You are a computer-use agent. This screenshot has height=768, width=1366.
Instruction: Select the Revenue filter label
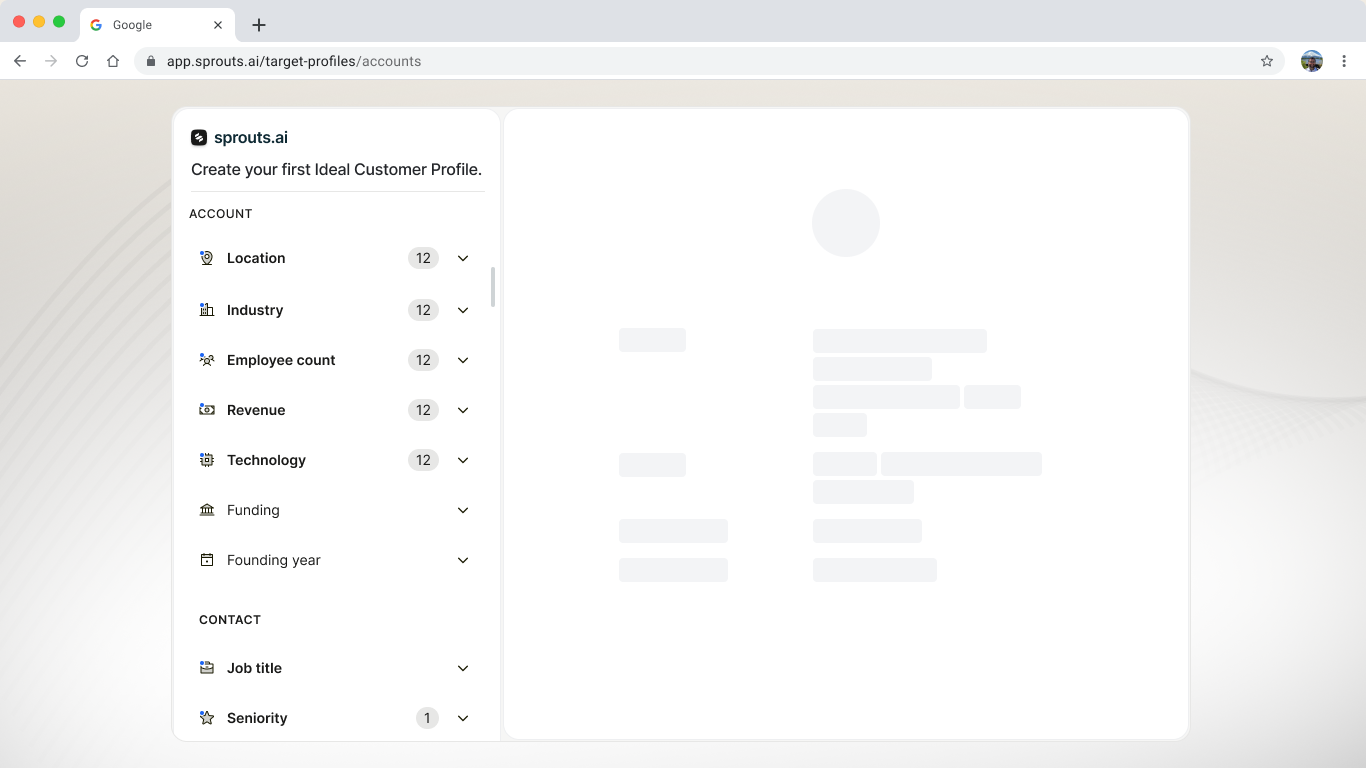coord(256,410)
